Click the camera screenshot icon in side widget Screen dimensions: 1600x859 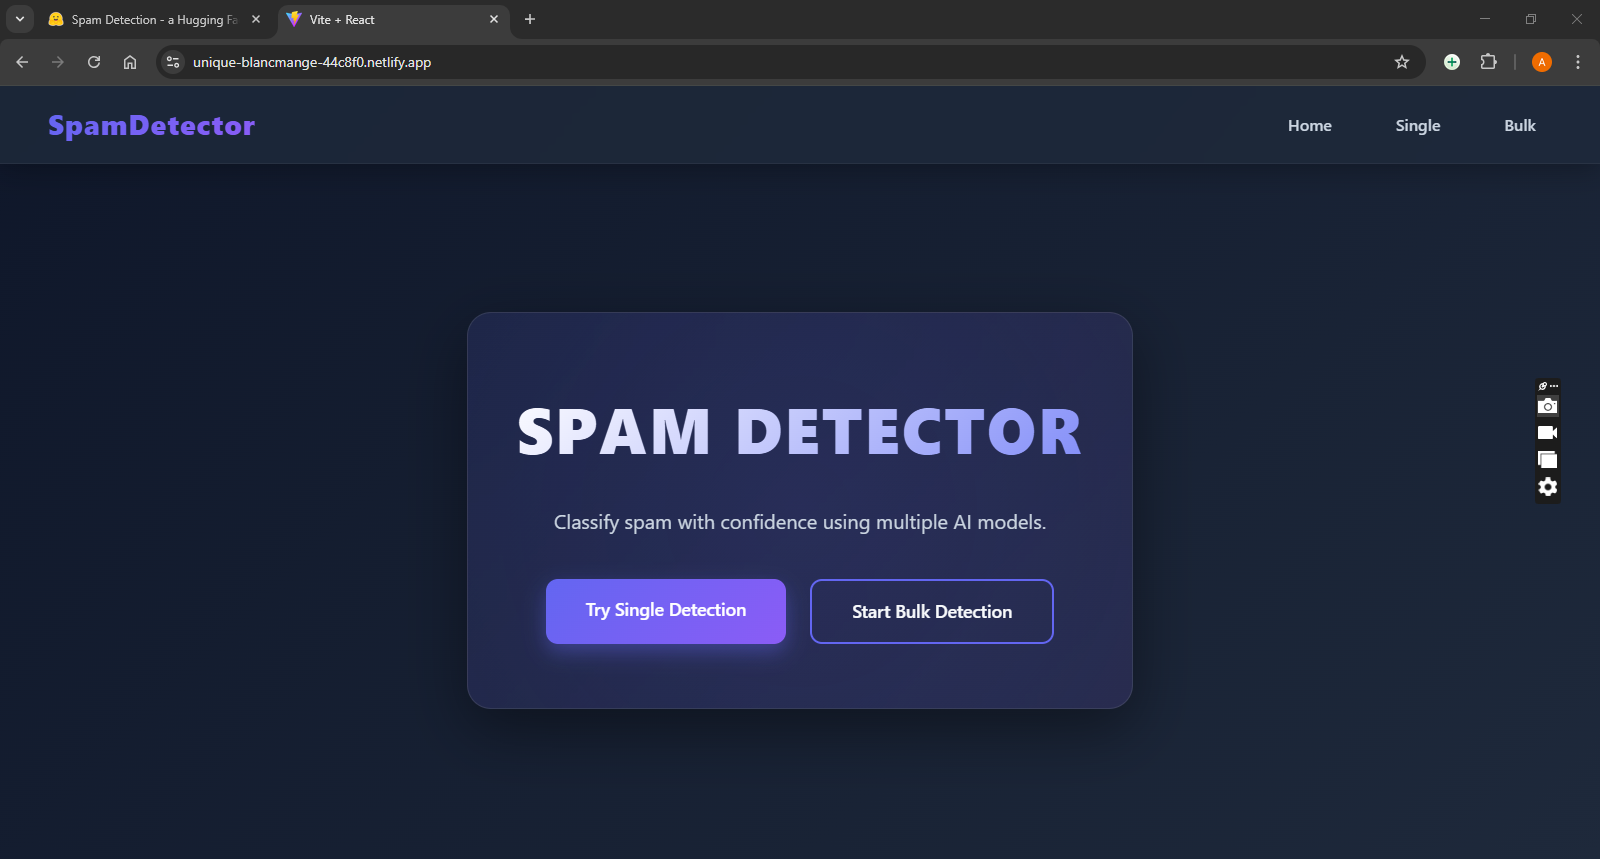1548,406
